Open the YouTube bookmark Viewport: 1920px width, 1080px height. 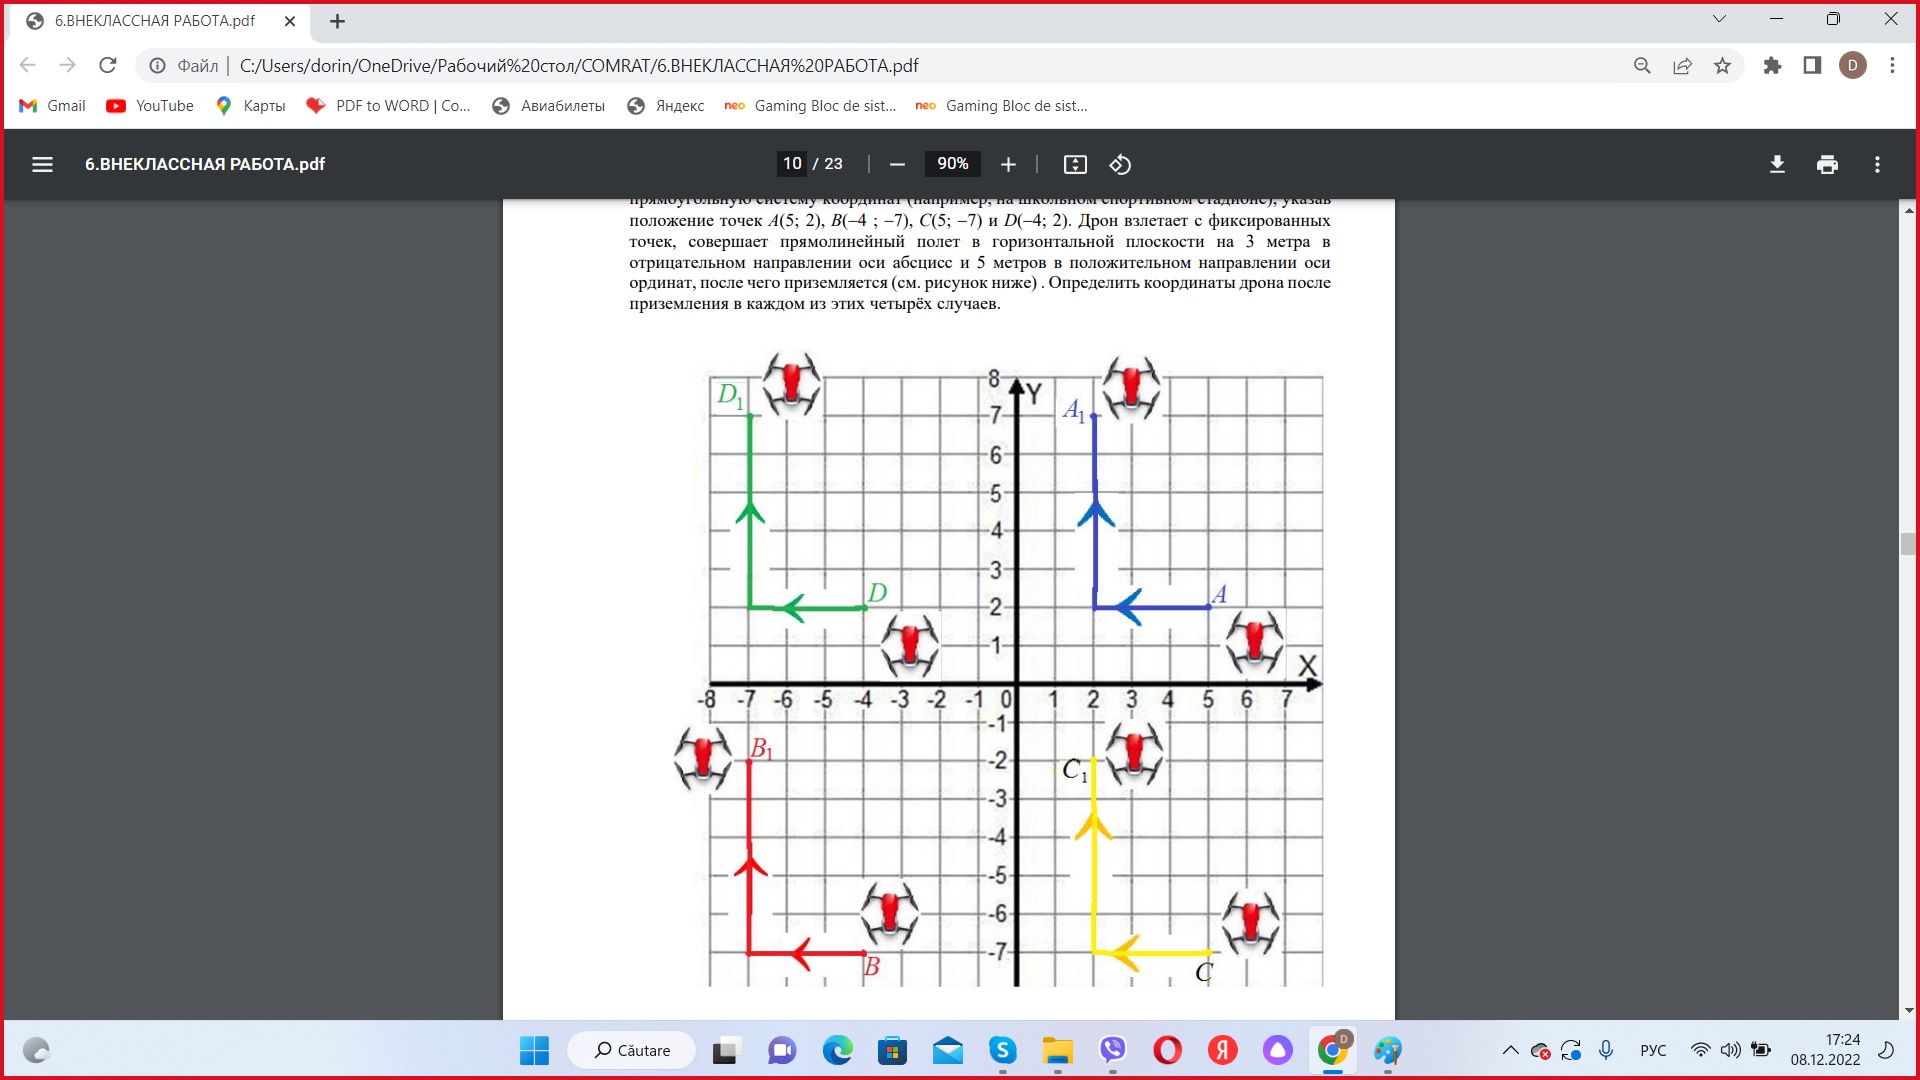click(150, 106)
